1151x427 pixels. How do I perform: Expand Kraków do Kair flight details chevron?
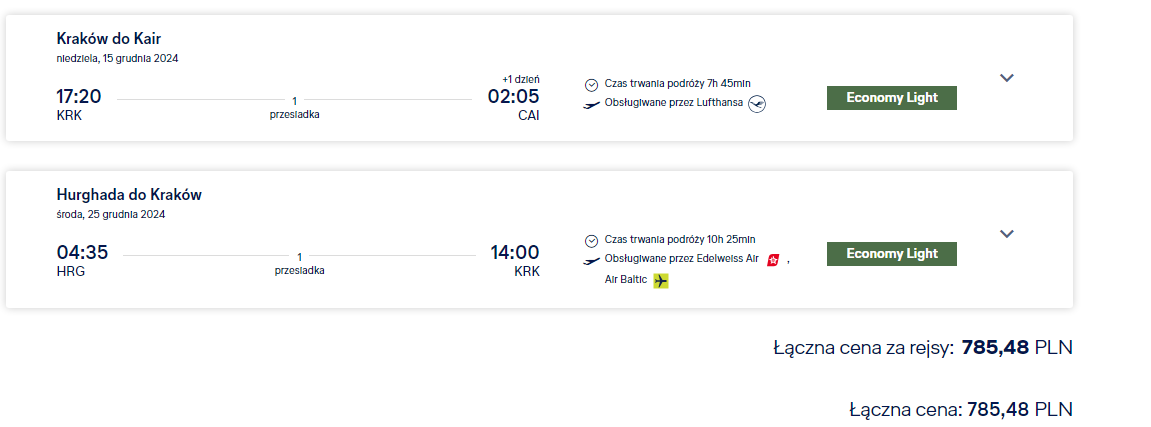click(x=1007, y=78)
